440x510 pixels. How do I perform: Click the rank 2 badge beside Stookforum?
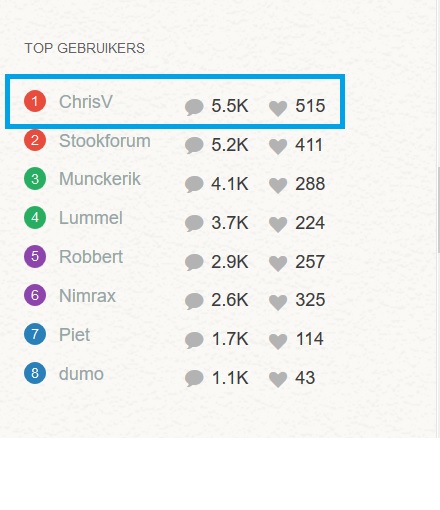tap(35, 140)
